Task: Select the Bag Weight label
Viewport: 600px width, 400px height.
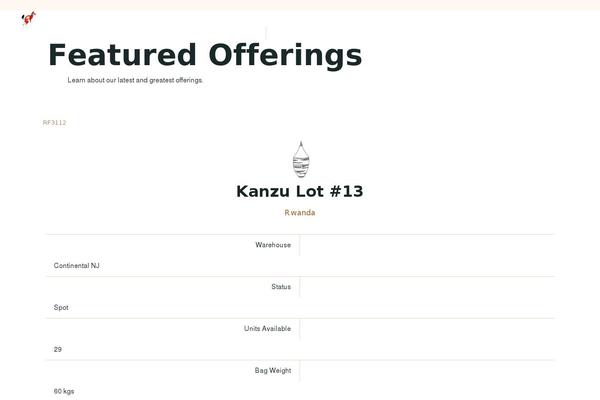Action: 273,371
